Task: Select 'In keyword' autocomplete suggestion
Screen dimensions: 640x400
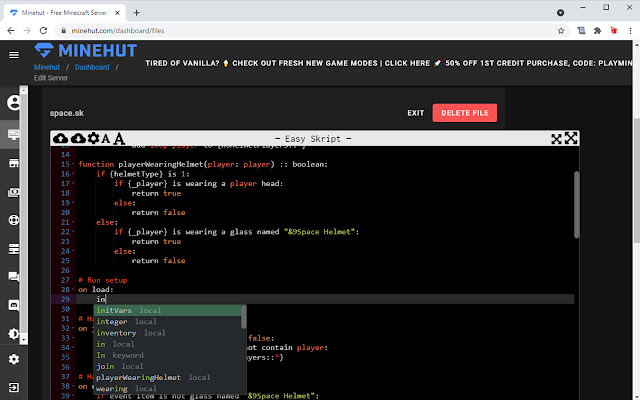Action: [x=167, y=355]
